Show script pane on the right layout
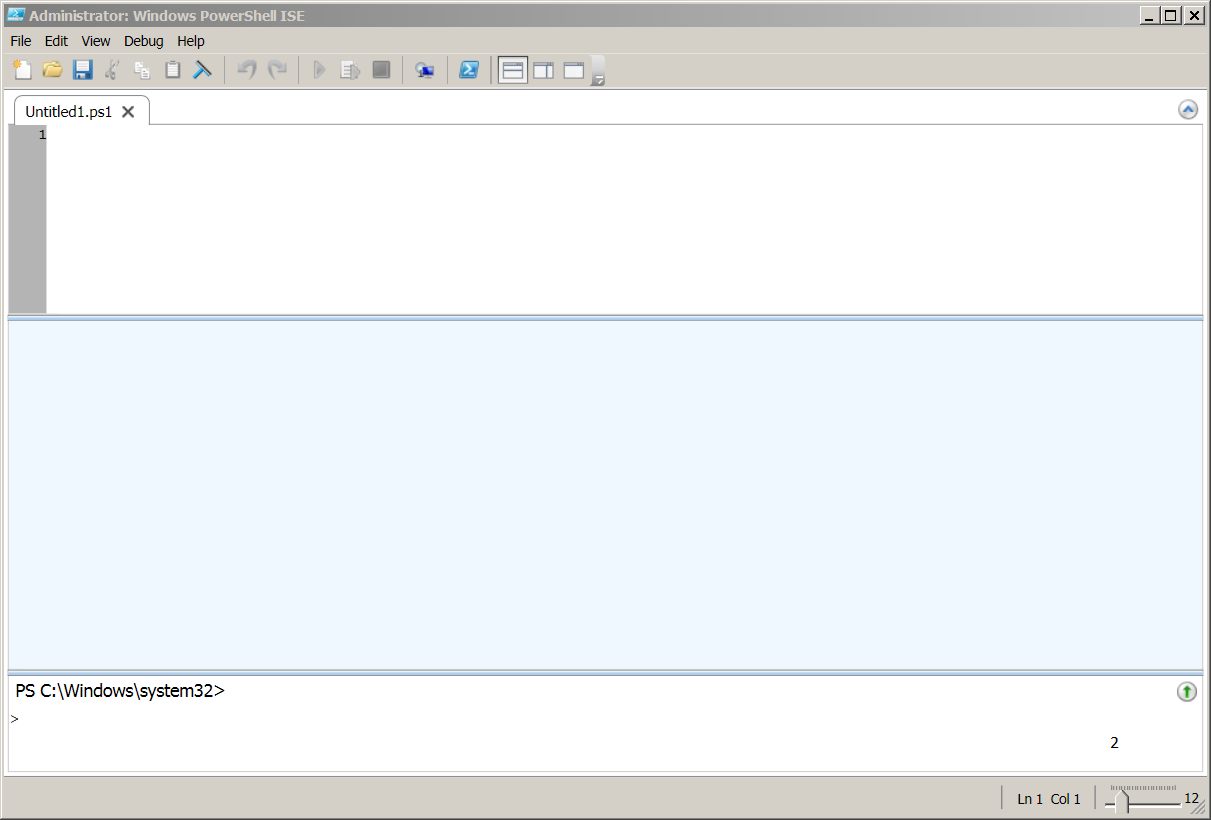 point(543,70)
